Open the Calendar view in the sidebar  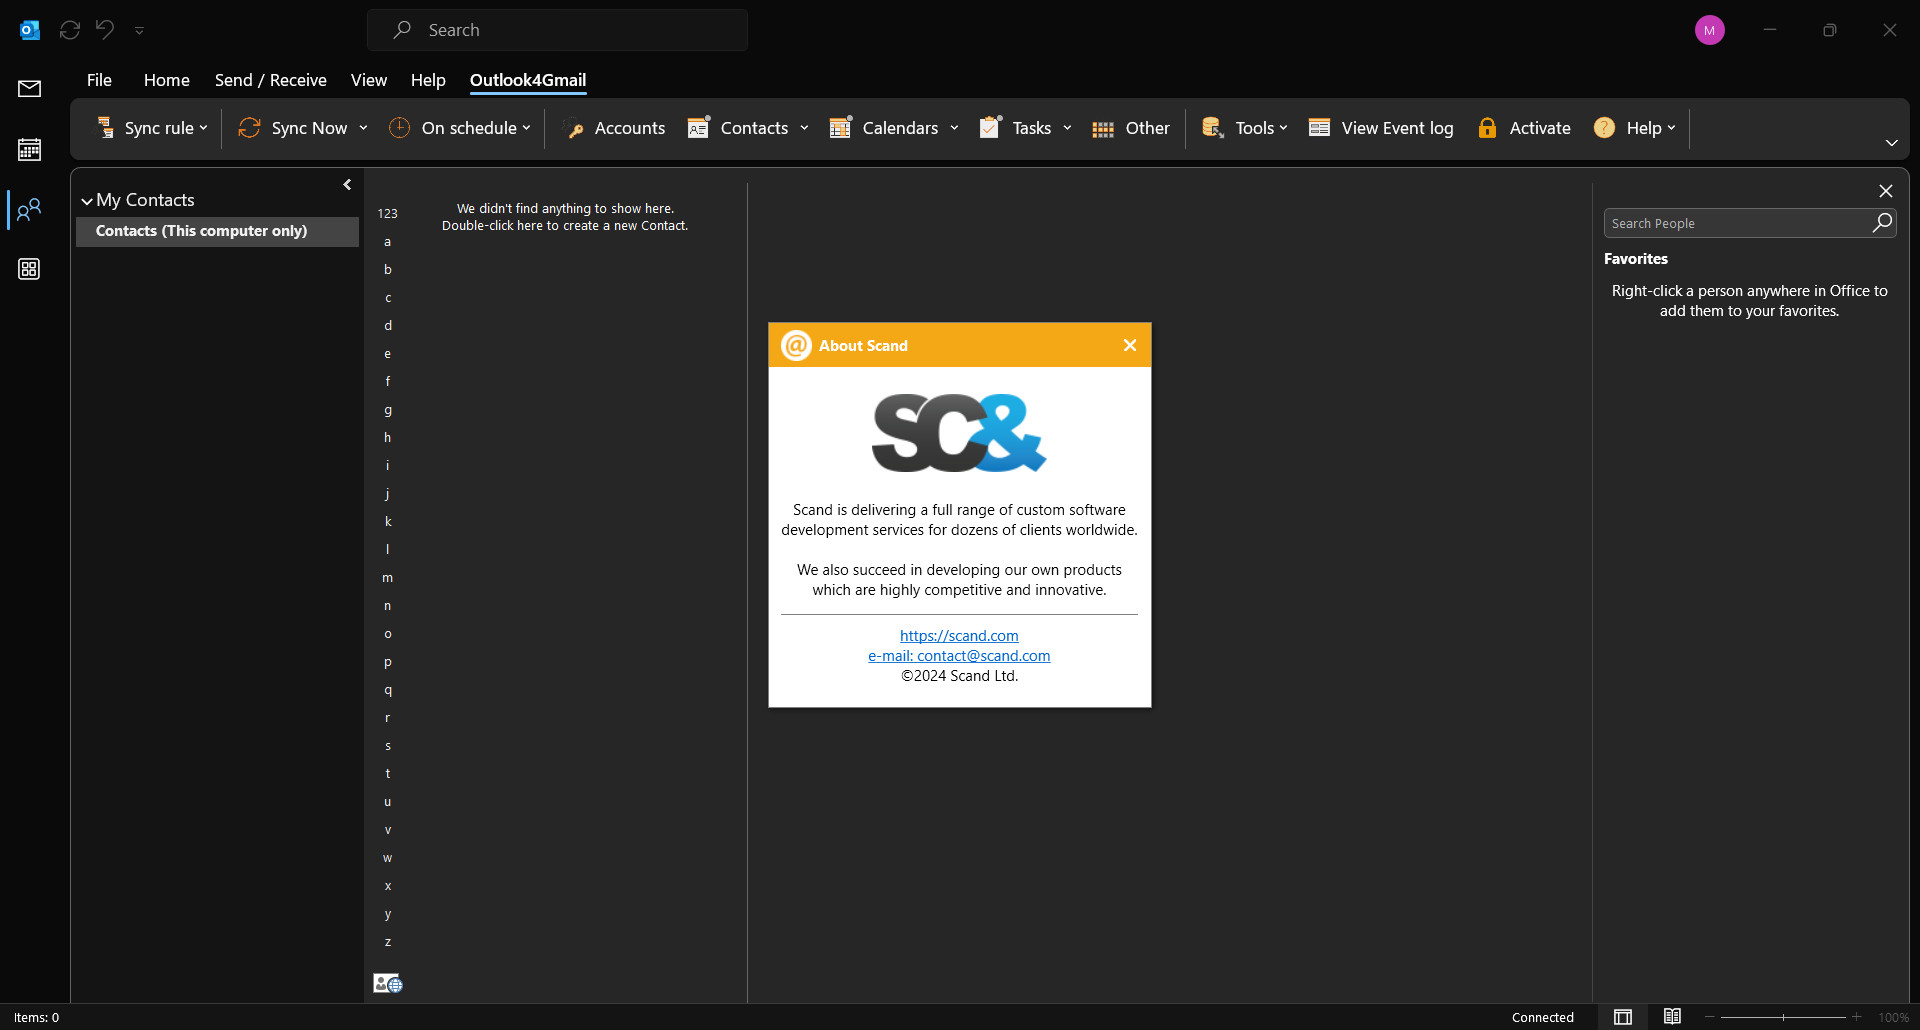point(29,150)
